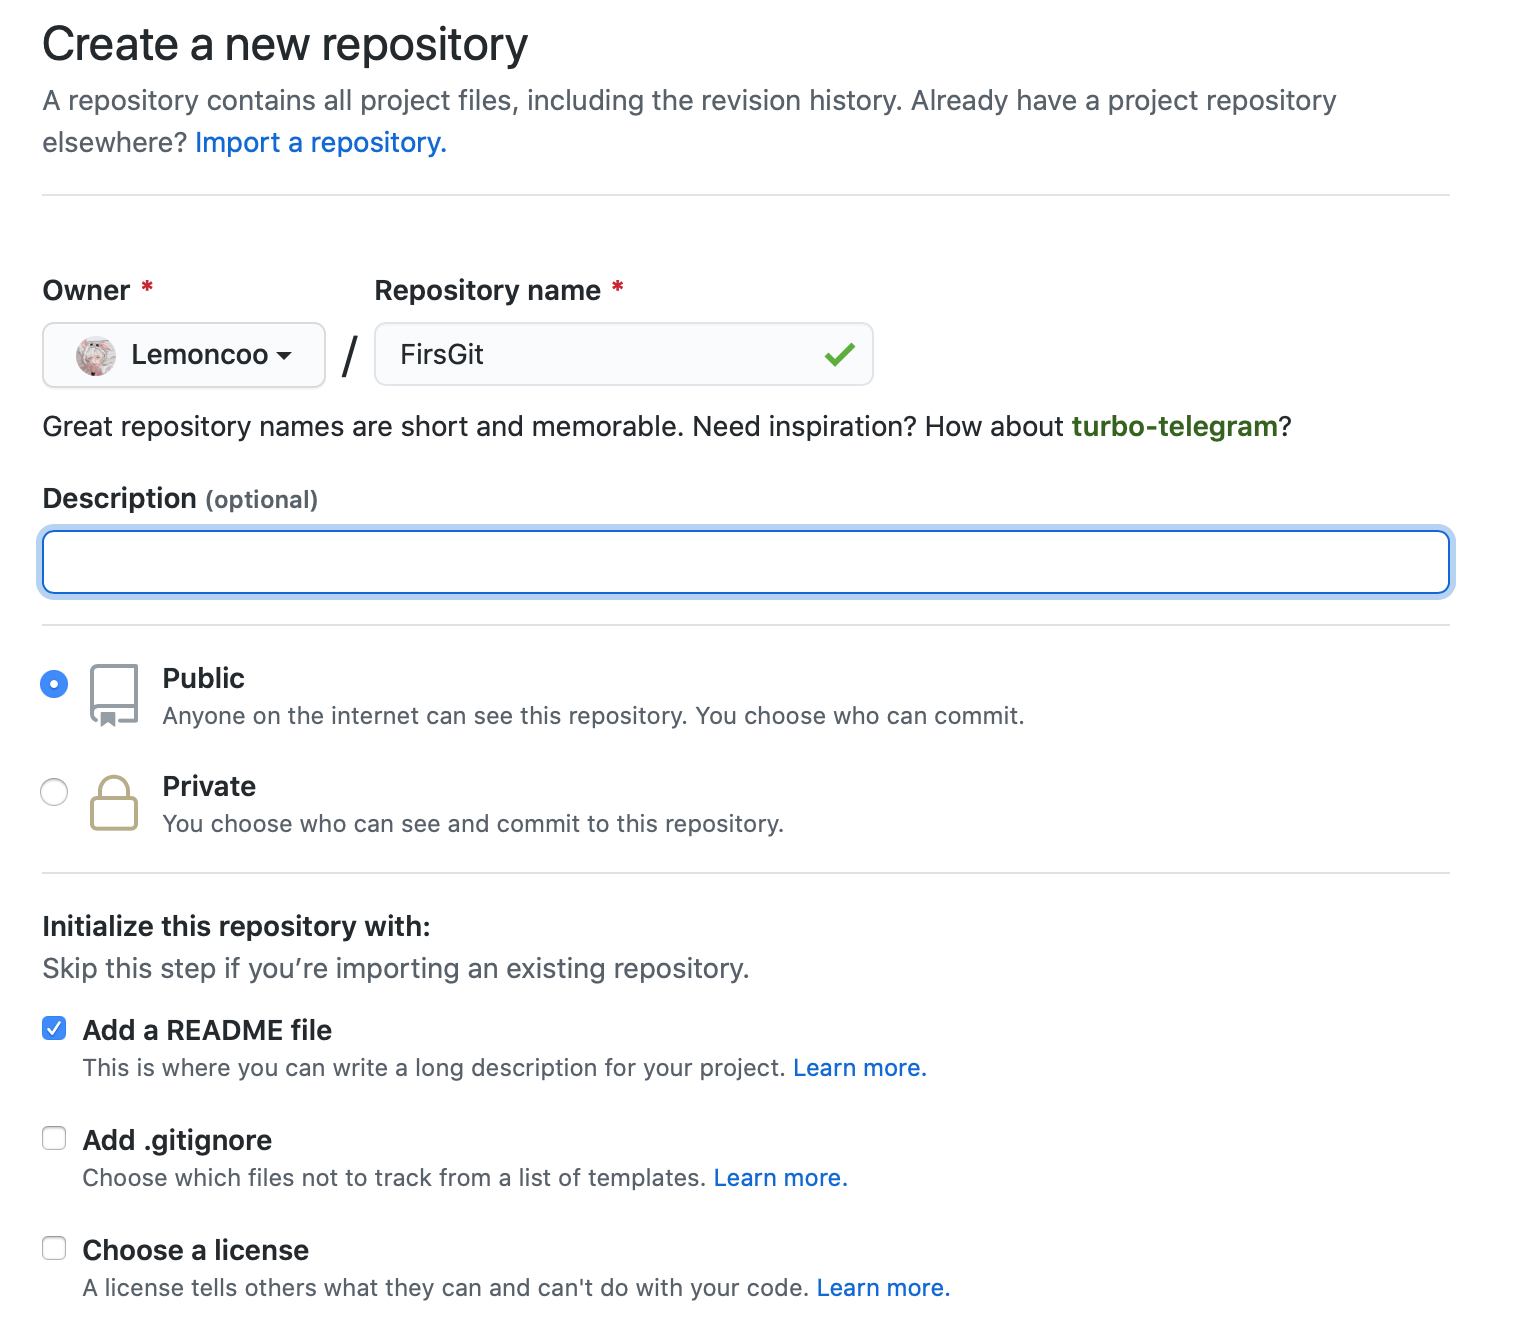Select the Public visibility radio button

(54, 684)
